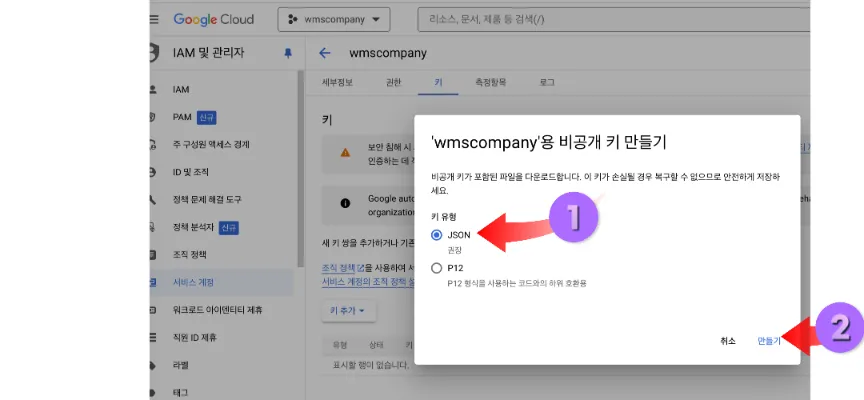Viewport: 864px width, 400px height.
Task: Click the project icon in the selector
Action: 293,19
